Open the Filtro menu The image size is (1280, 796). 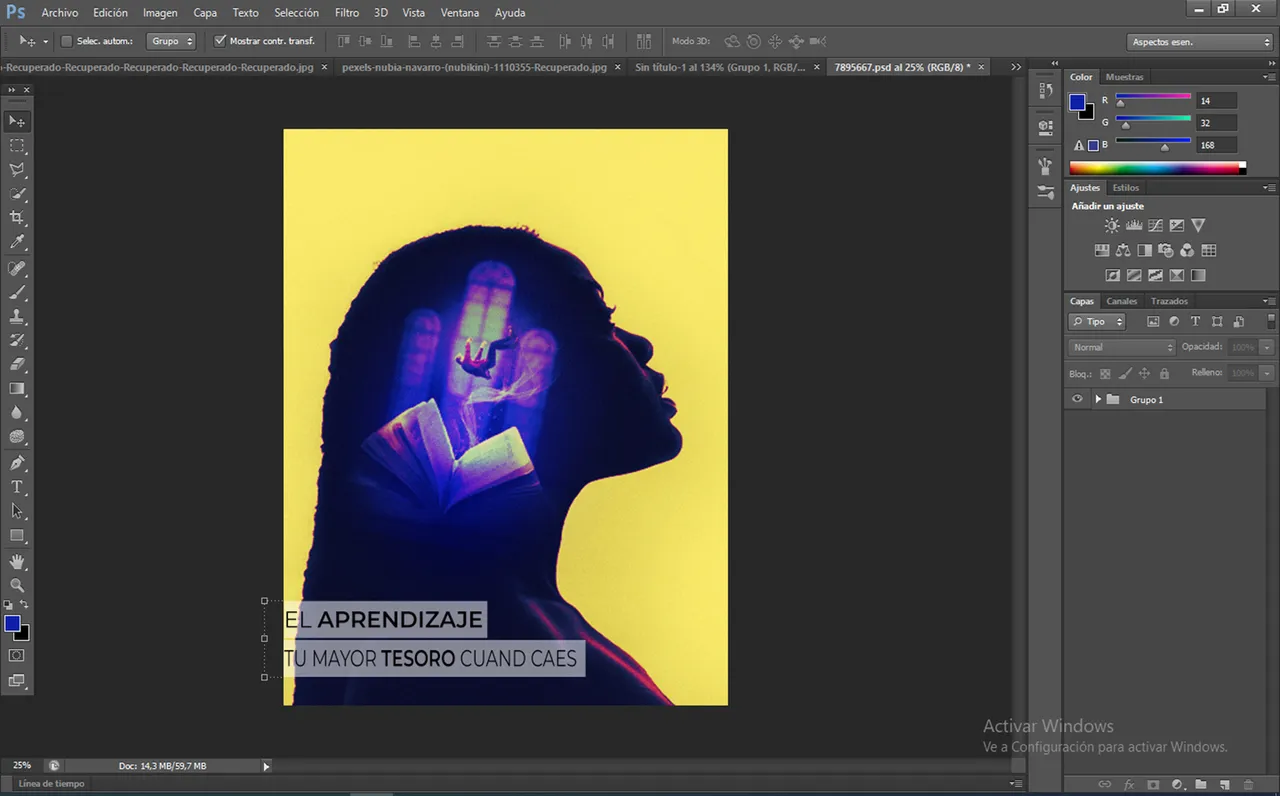347,13
